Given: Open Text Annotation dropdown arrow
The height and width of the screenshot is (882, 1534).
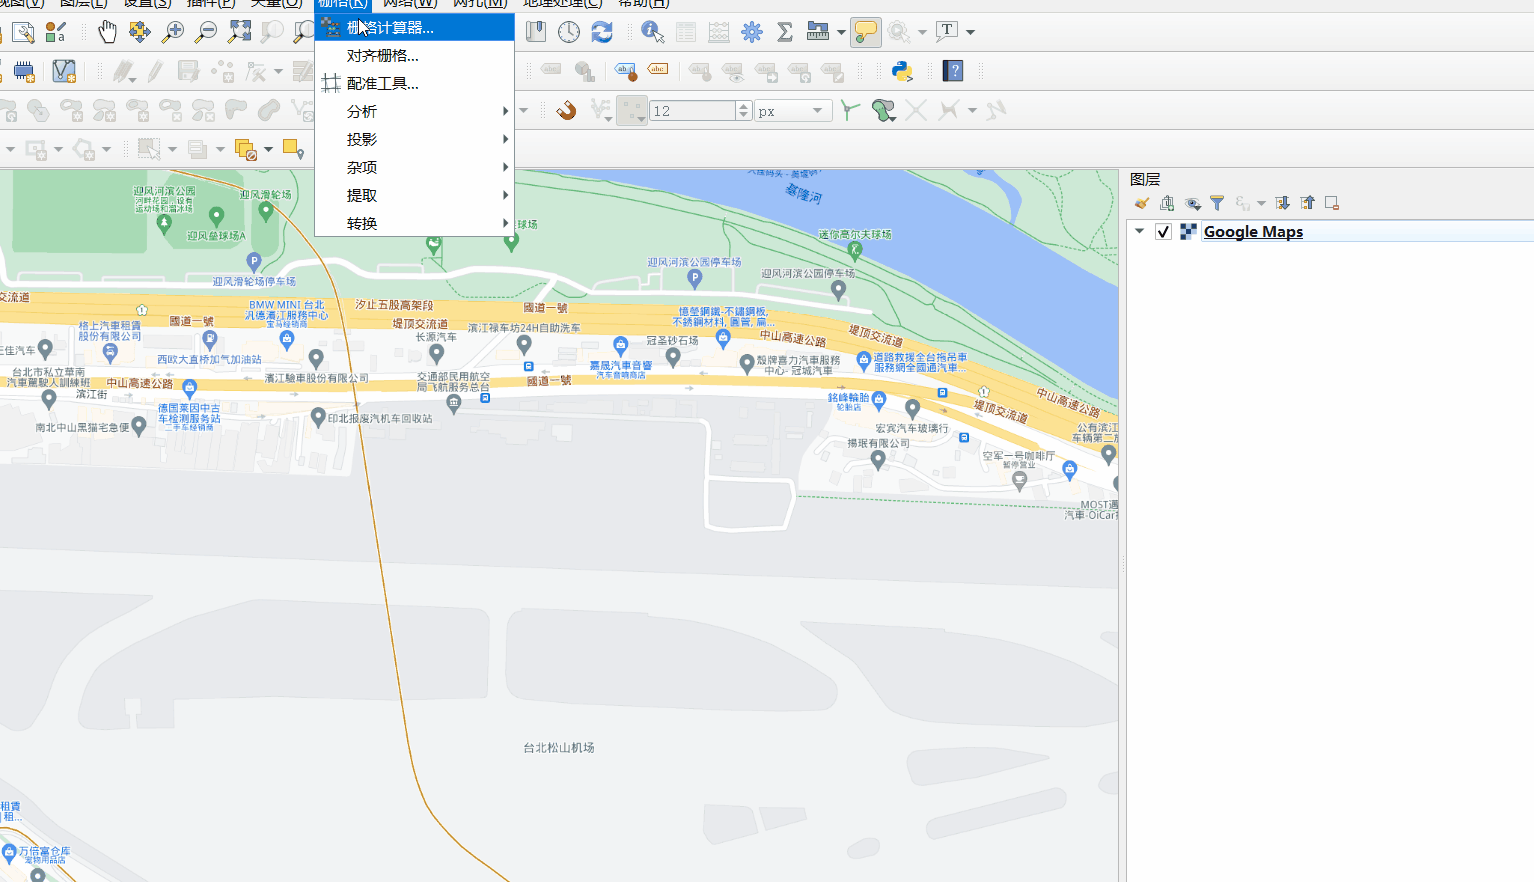Looking at the screenshot, I should 970,32.
